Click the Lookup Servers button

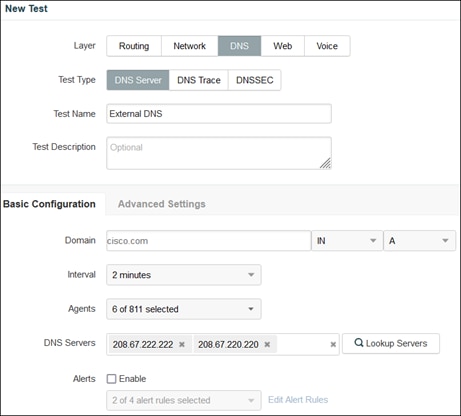tap(391, 343)
